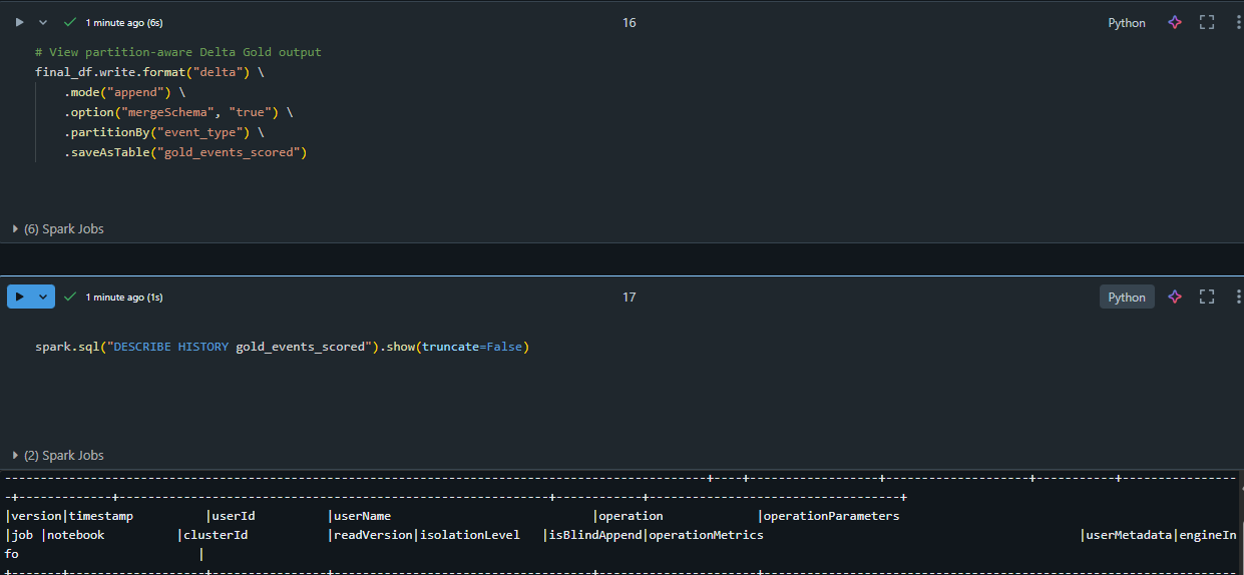1244x575 pixels.
Task: Click the readVersion column header in output
Action: (x=373, y=535)
